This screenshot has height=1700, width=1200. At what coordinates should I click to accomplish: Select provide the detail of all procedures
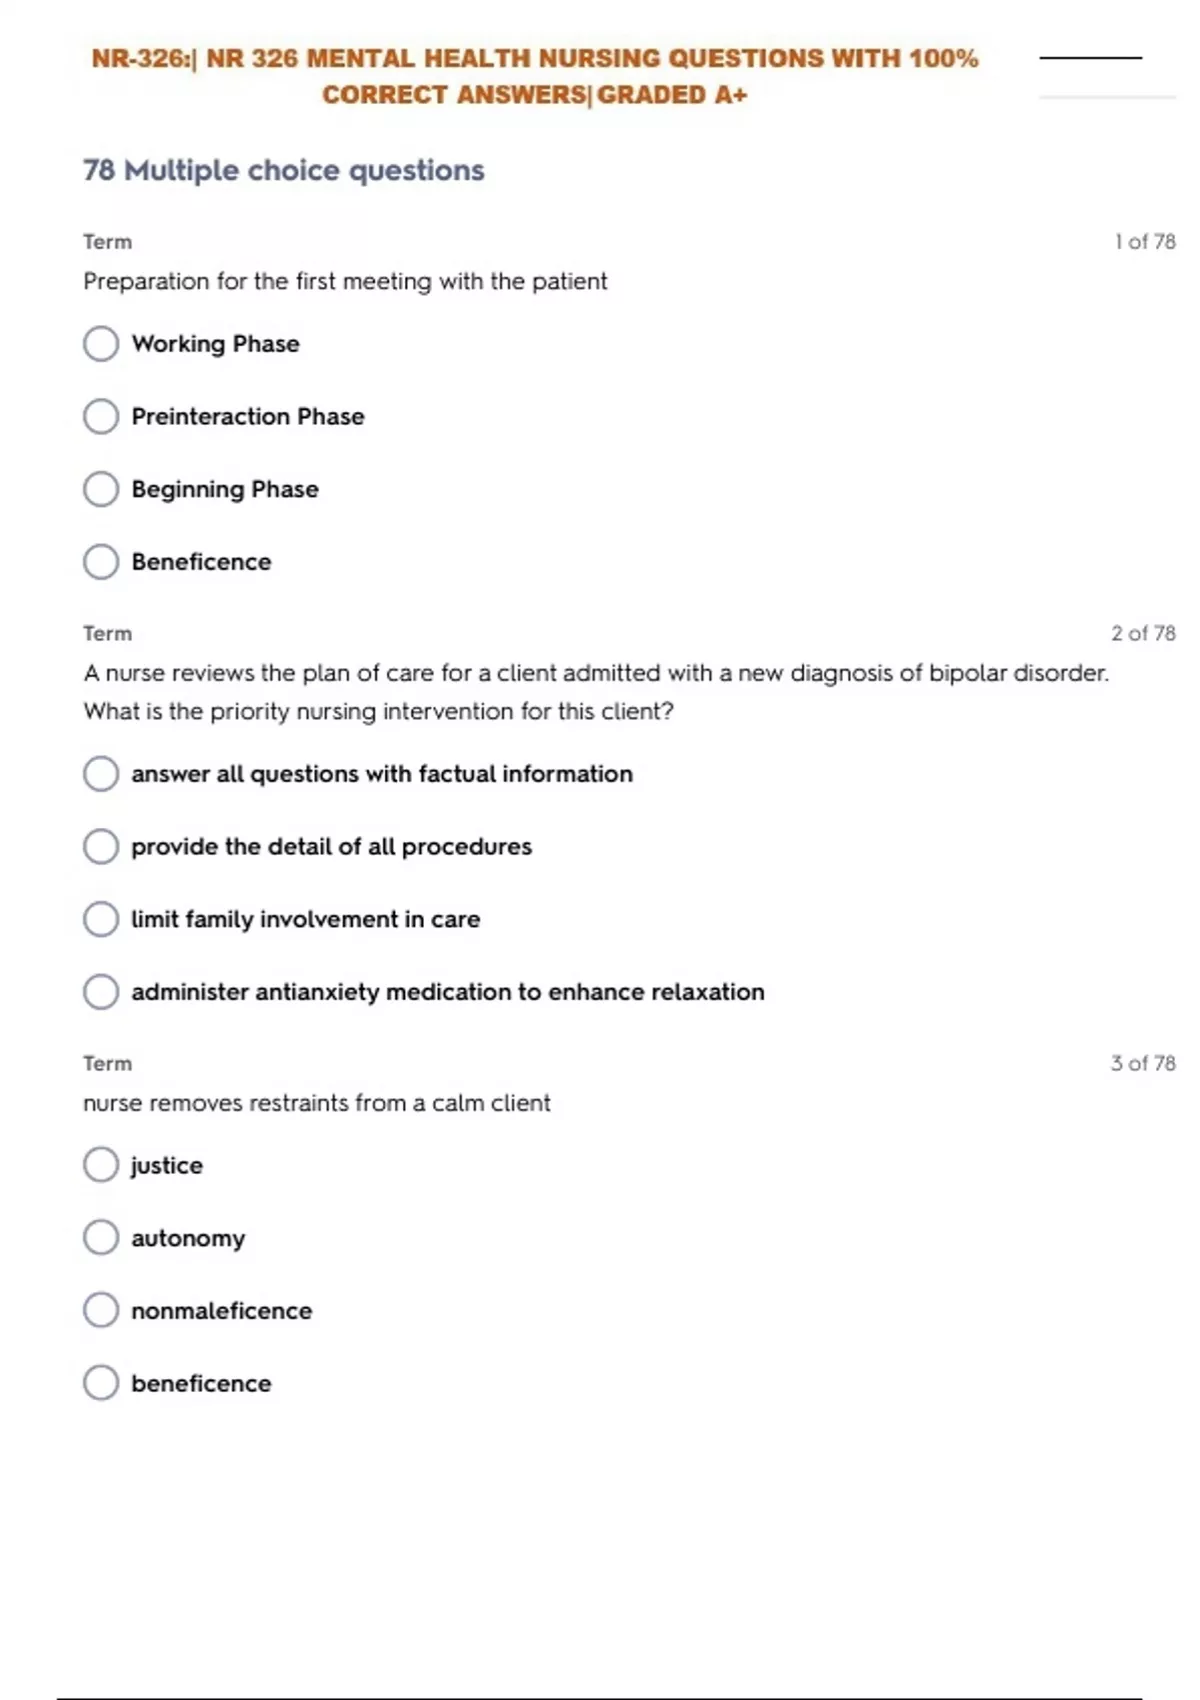(101, 847)
